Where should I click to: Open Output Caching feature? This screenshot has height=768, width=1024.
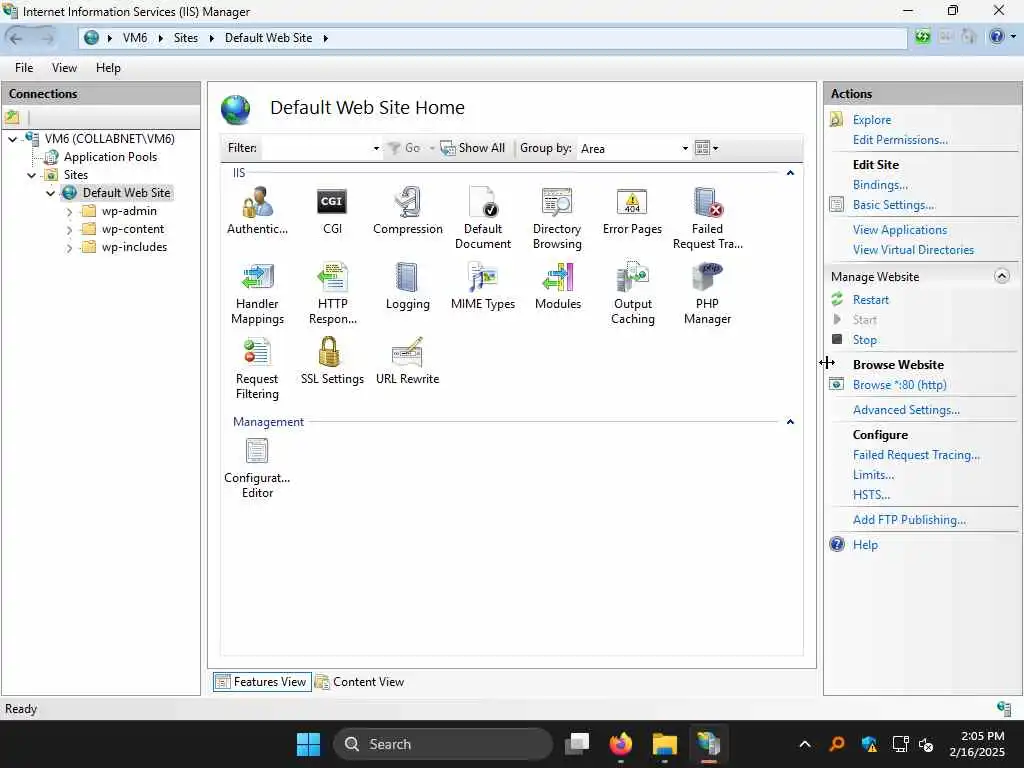tap(632, 293)
